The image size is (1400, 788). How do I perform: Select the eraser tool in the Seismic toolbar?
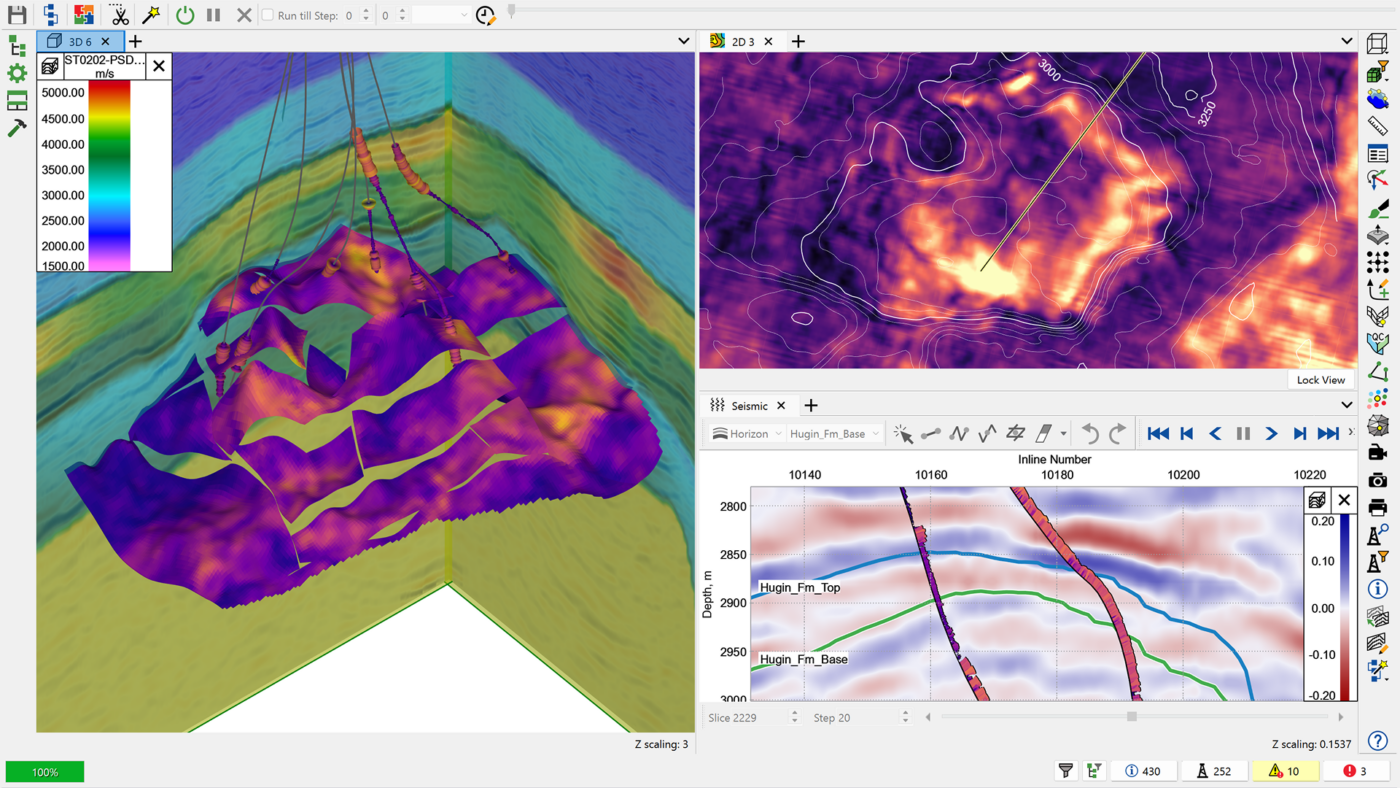1043,434
